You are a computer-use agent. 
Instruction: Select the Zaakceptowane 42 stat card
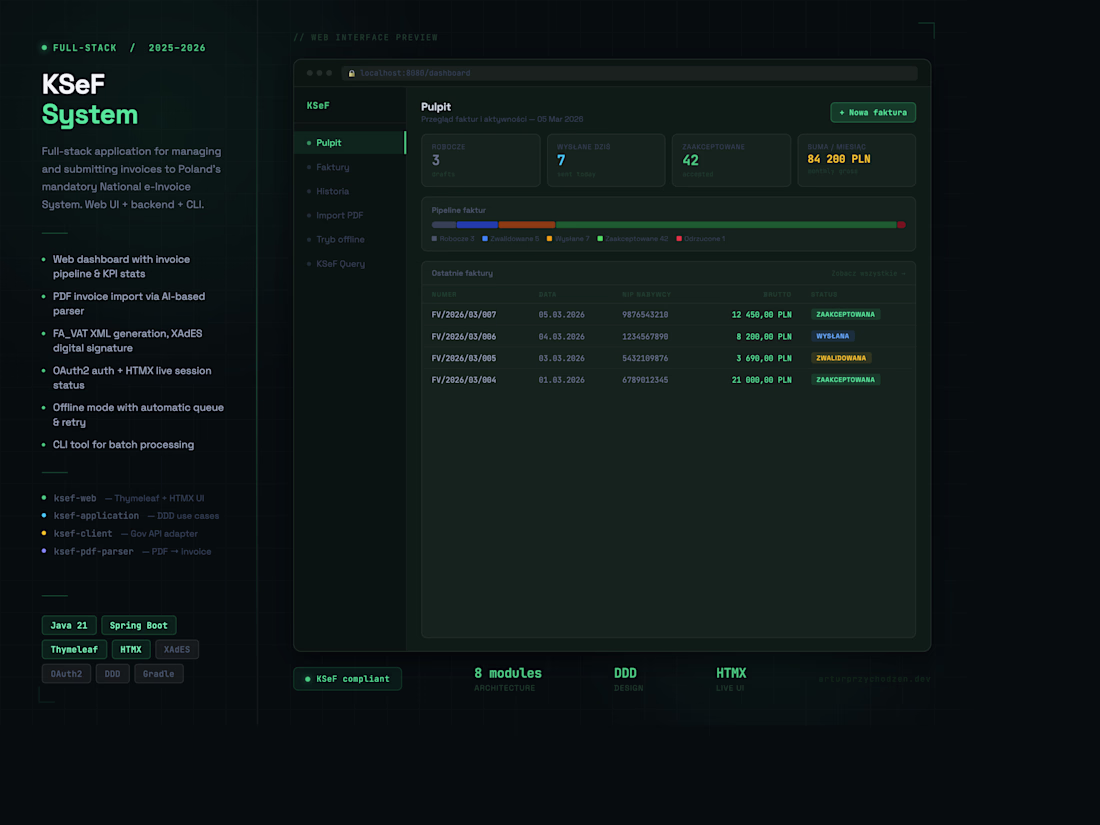click(731, 161)
